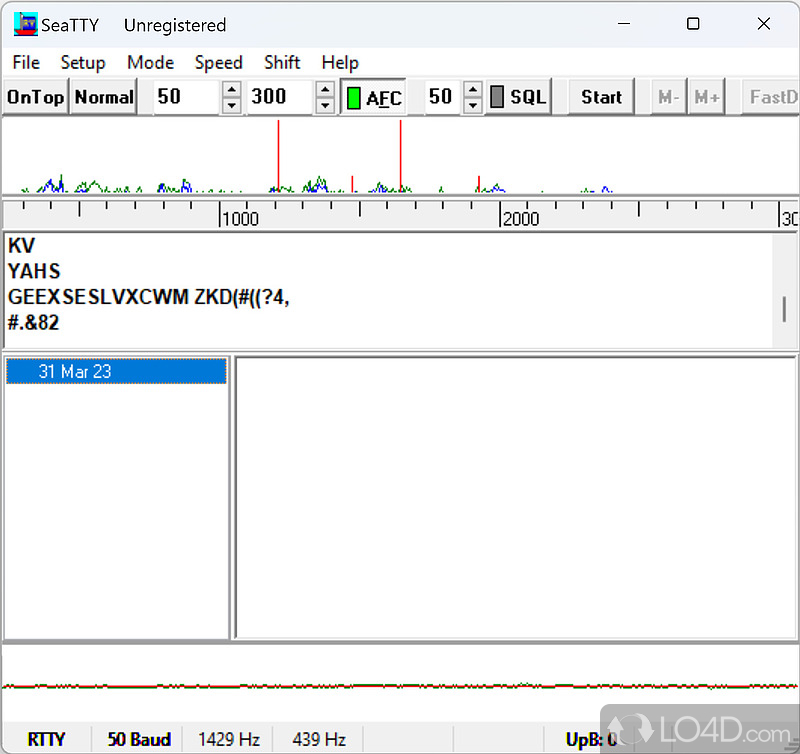Click the decoded text line #.&82

click(x=33, y=322)
